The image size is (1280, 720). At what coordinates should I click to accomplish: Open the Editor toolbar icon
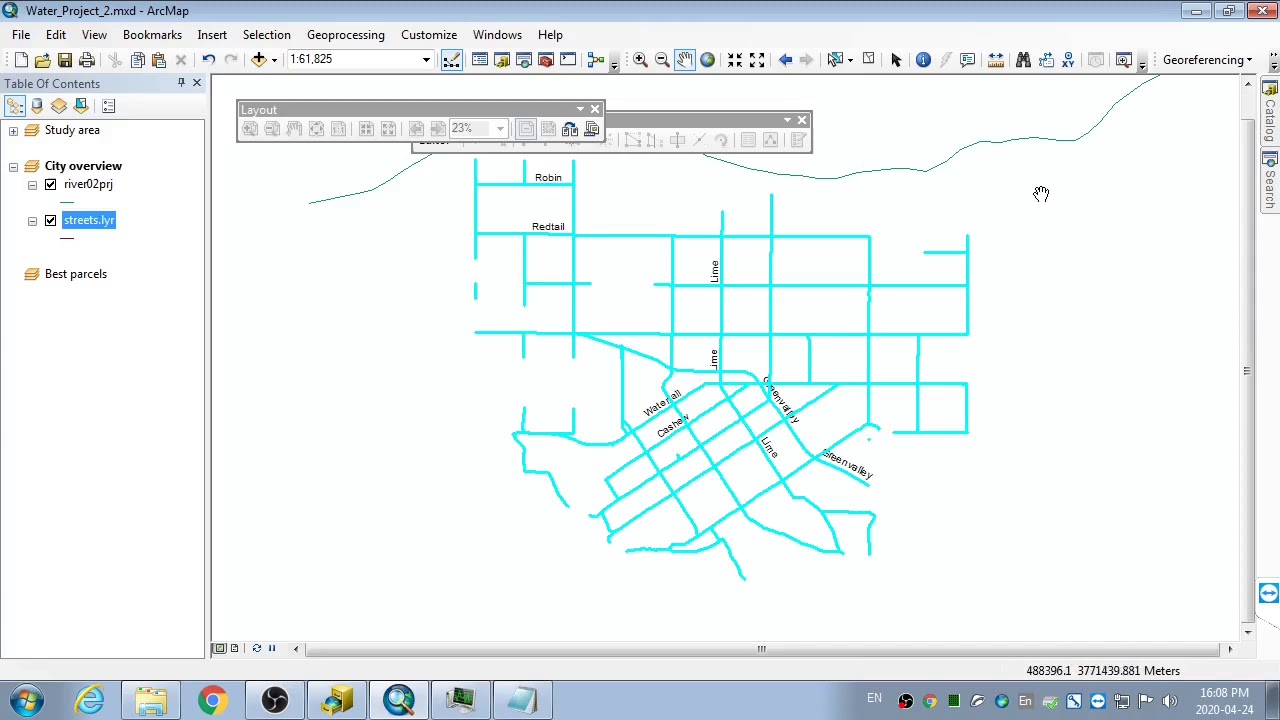point(452,60)
